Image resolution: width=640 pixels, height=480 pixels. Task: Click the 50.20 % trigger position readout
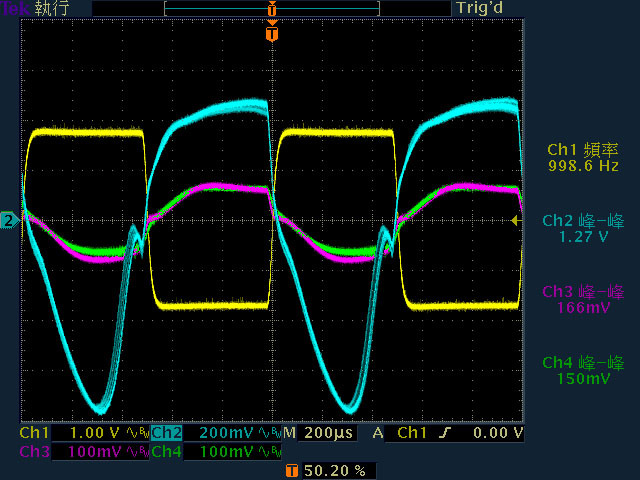[x=335, y=471]
